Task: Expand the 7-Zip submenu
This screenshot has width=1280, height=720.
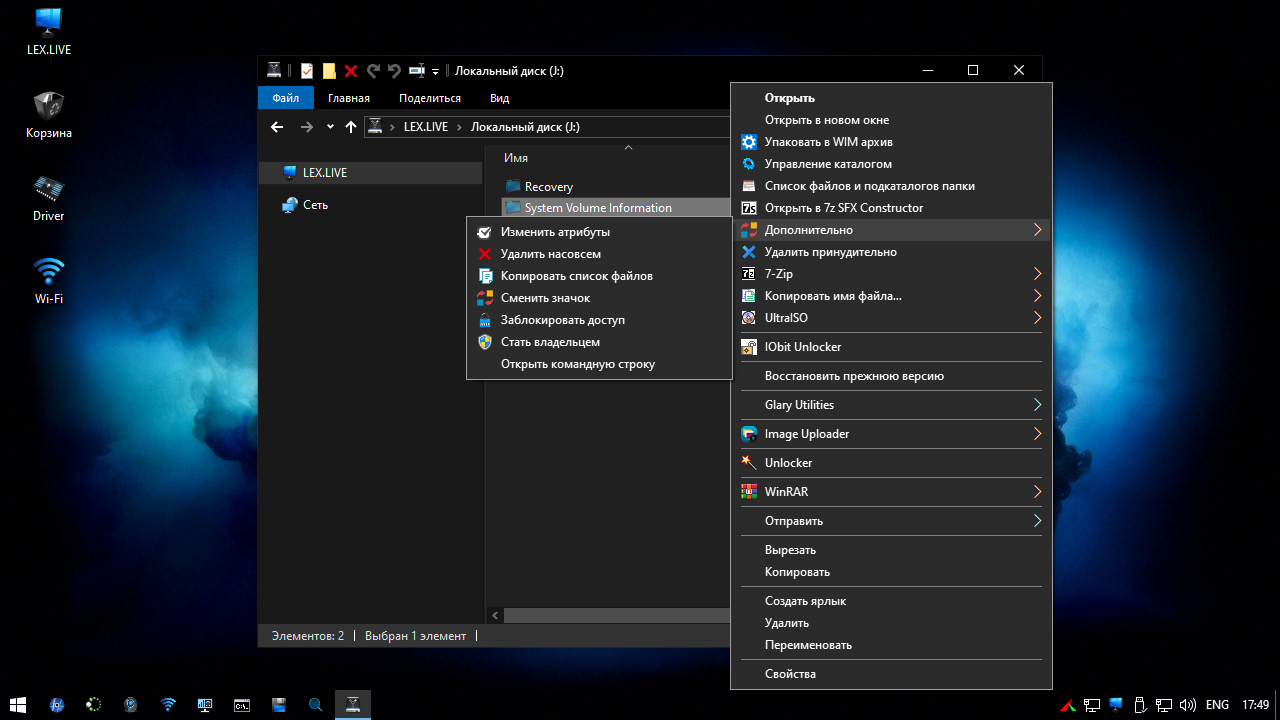Action: [x=1036, y=274]
